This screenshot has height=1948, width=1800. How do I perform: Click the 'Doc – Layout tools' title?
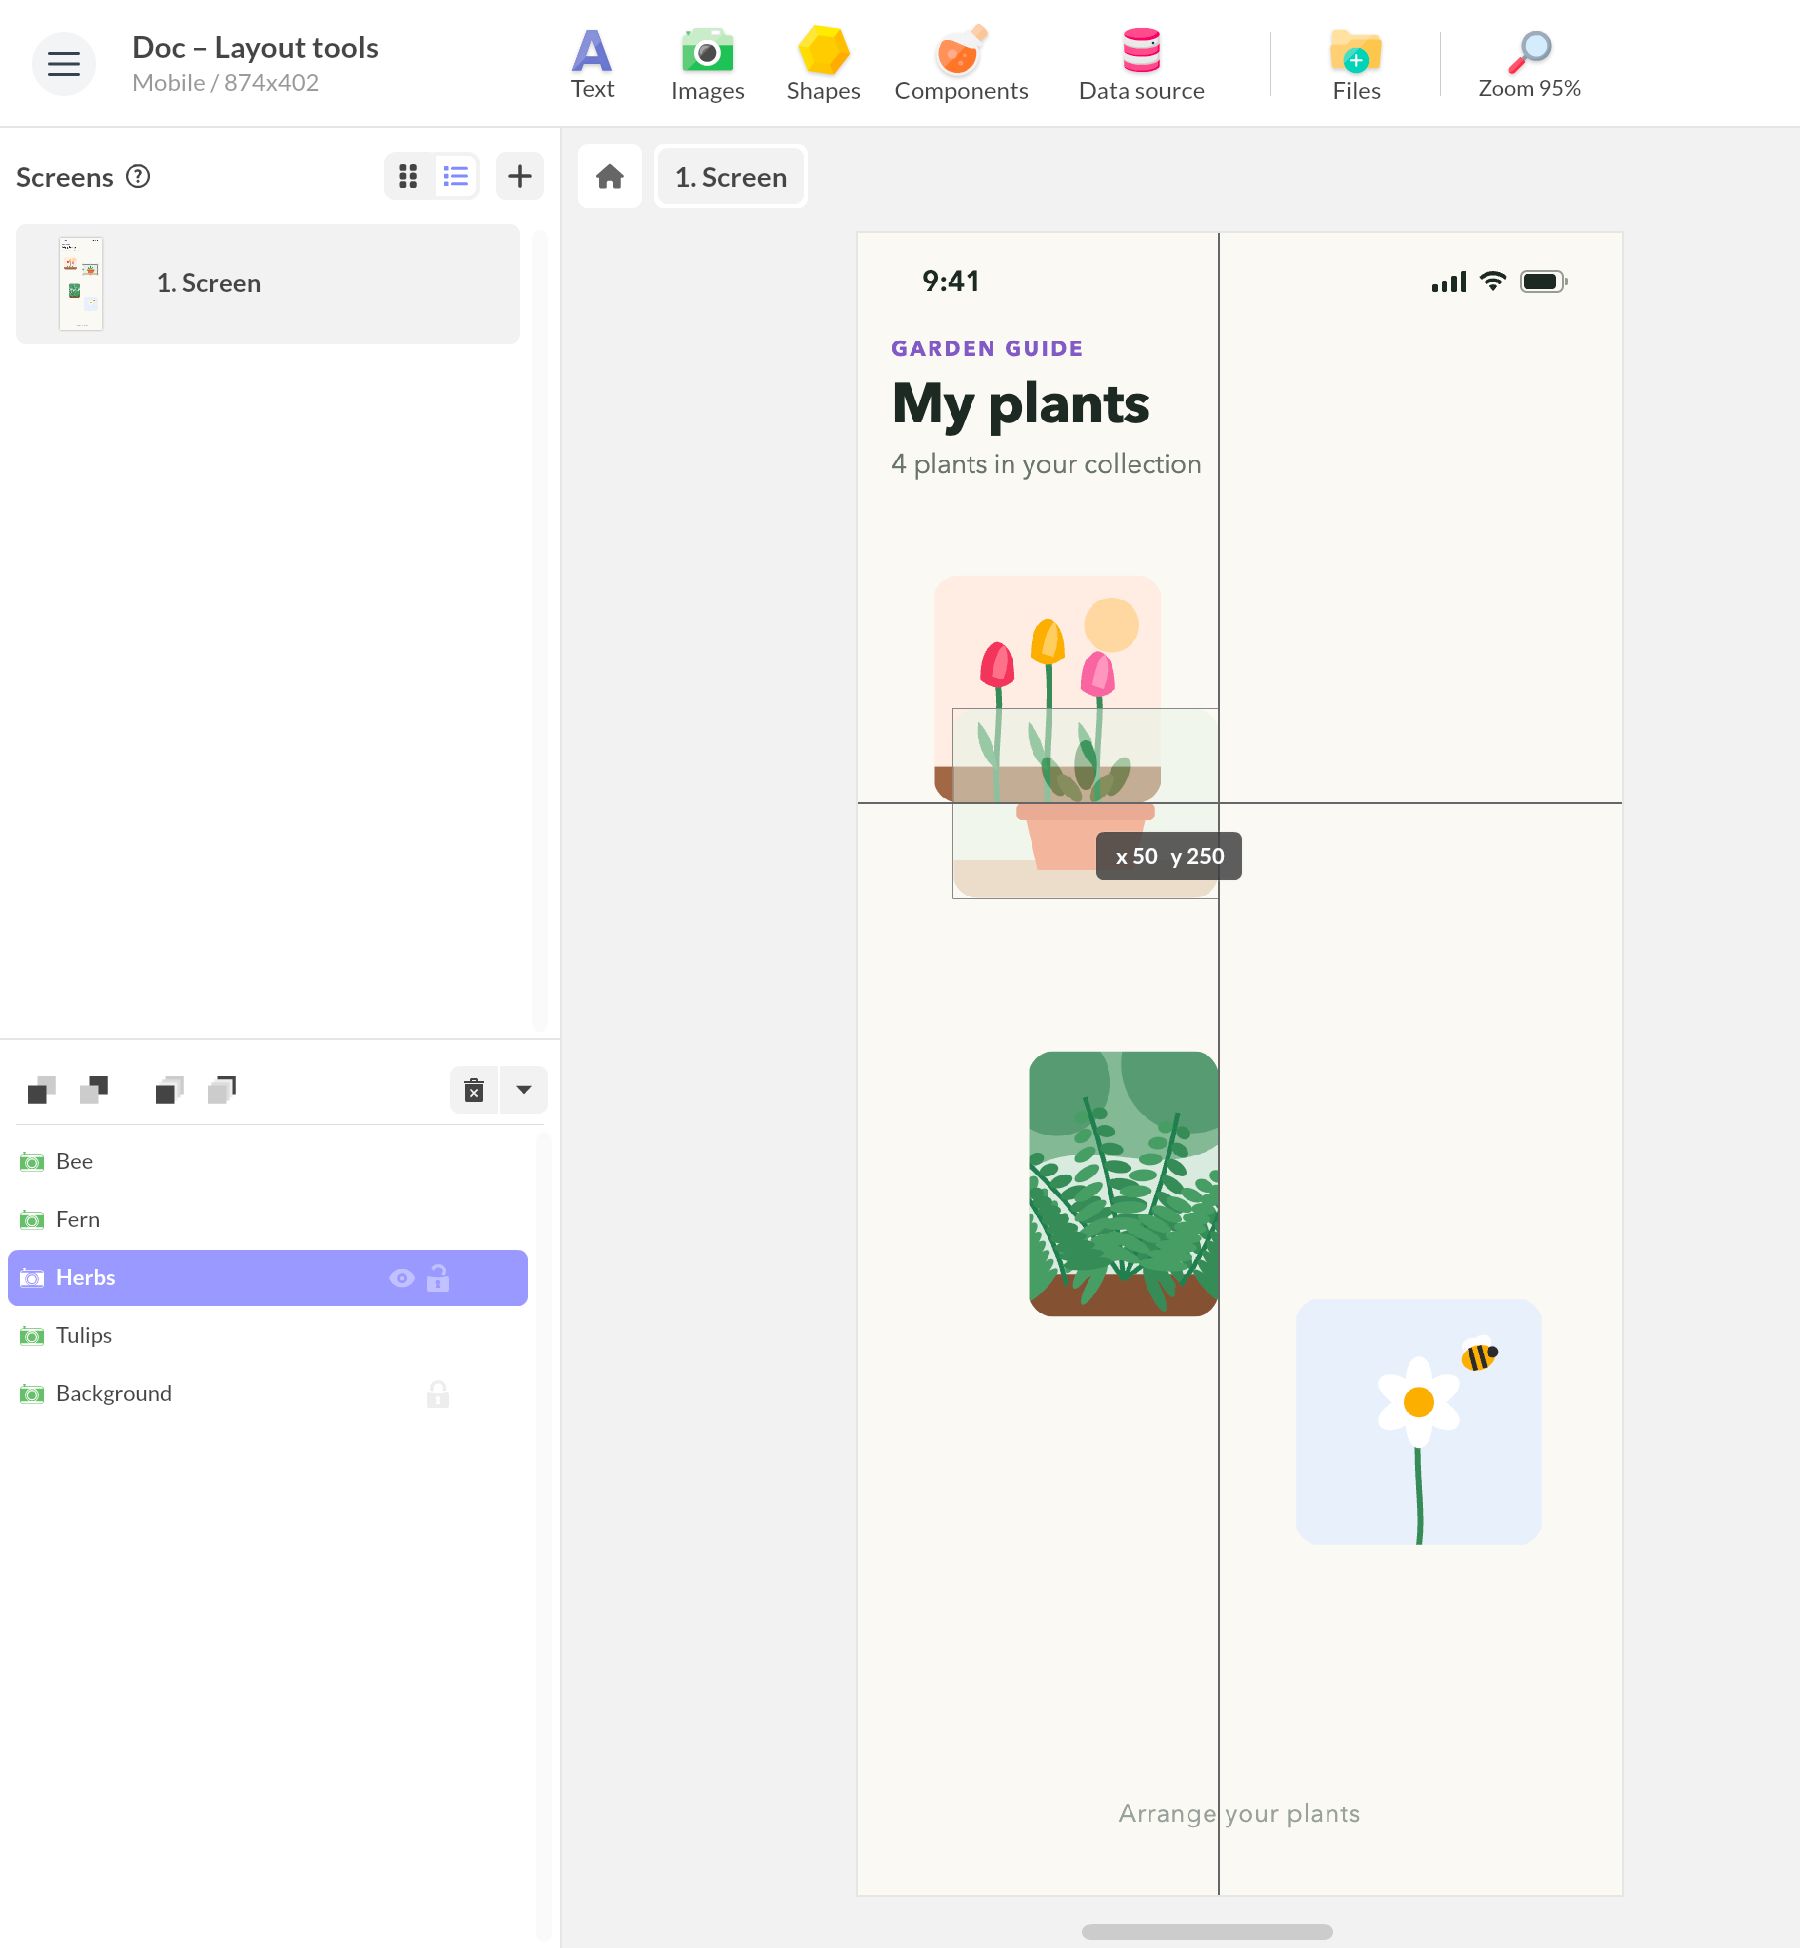(255, 47)
